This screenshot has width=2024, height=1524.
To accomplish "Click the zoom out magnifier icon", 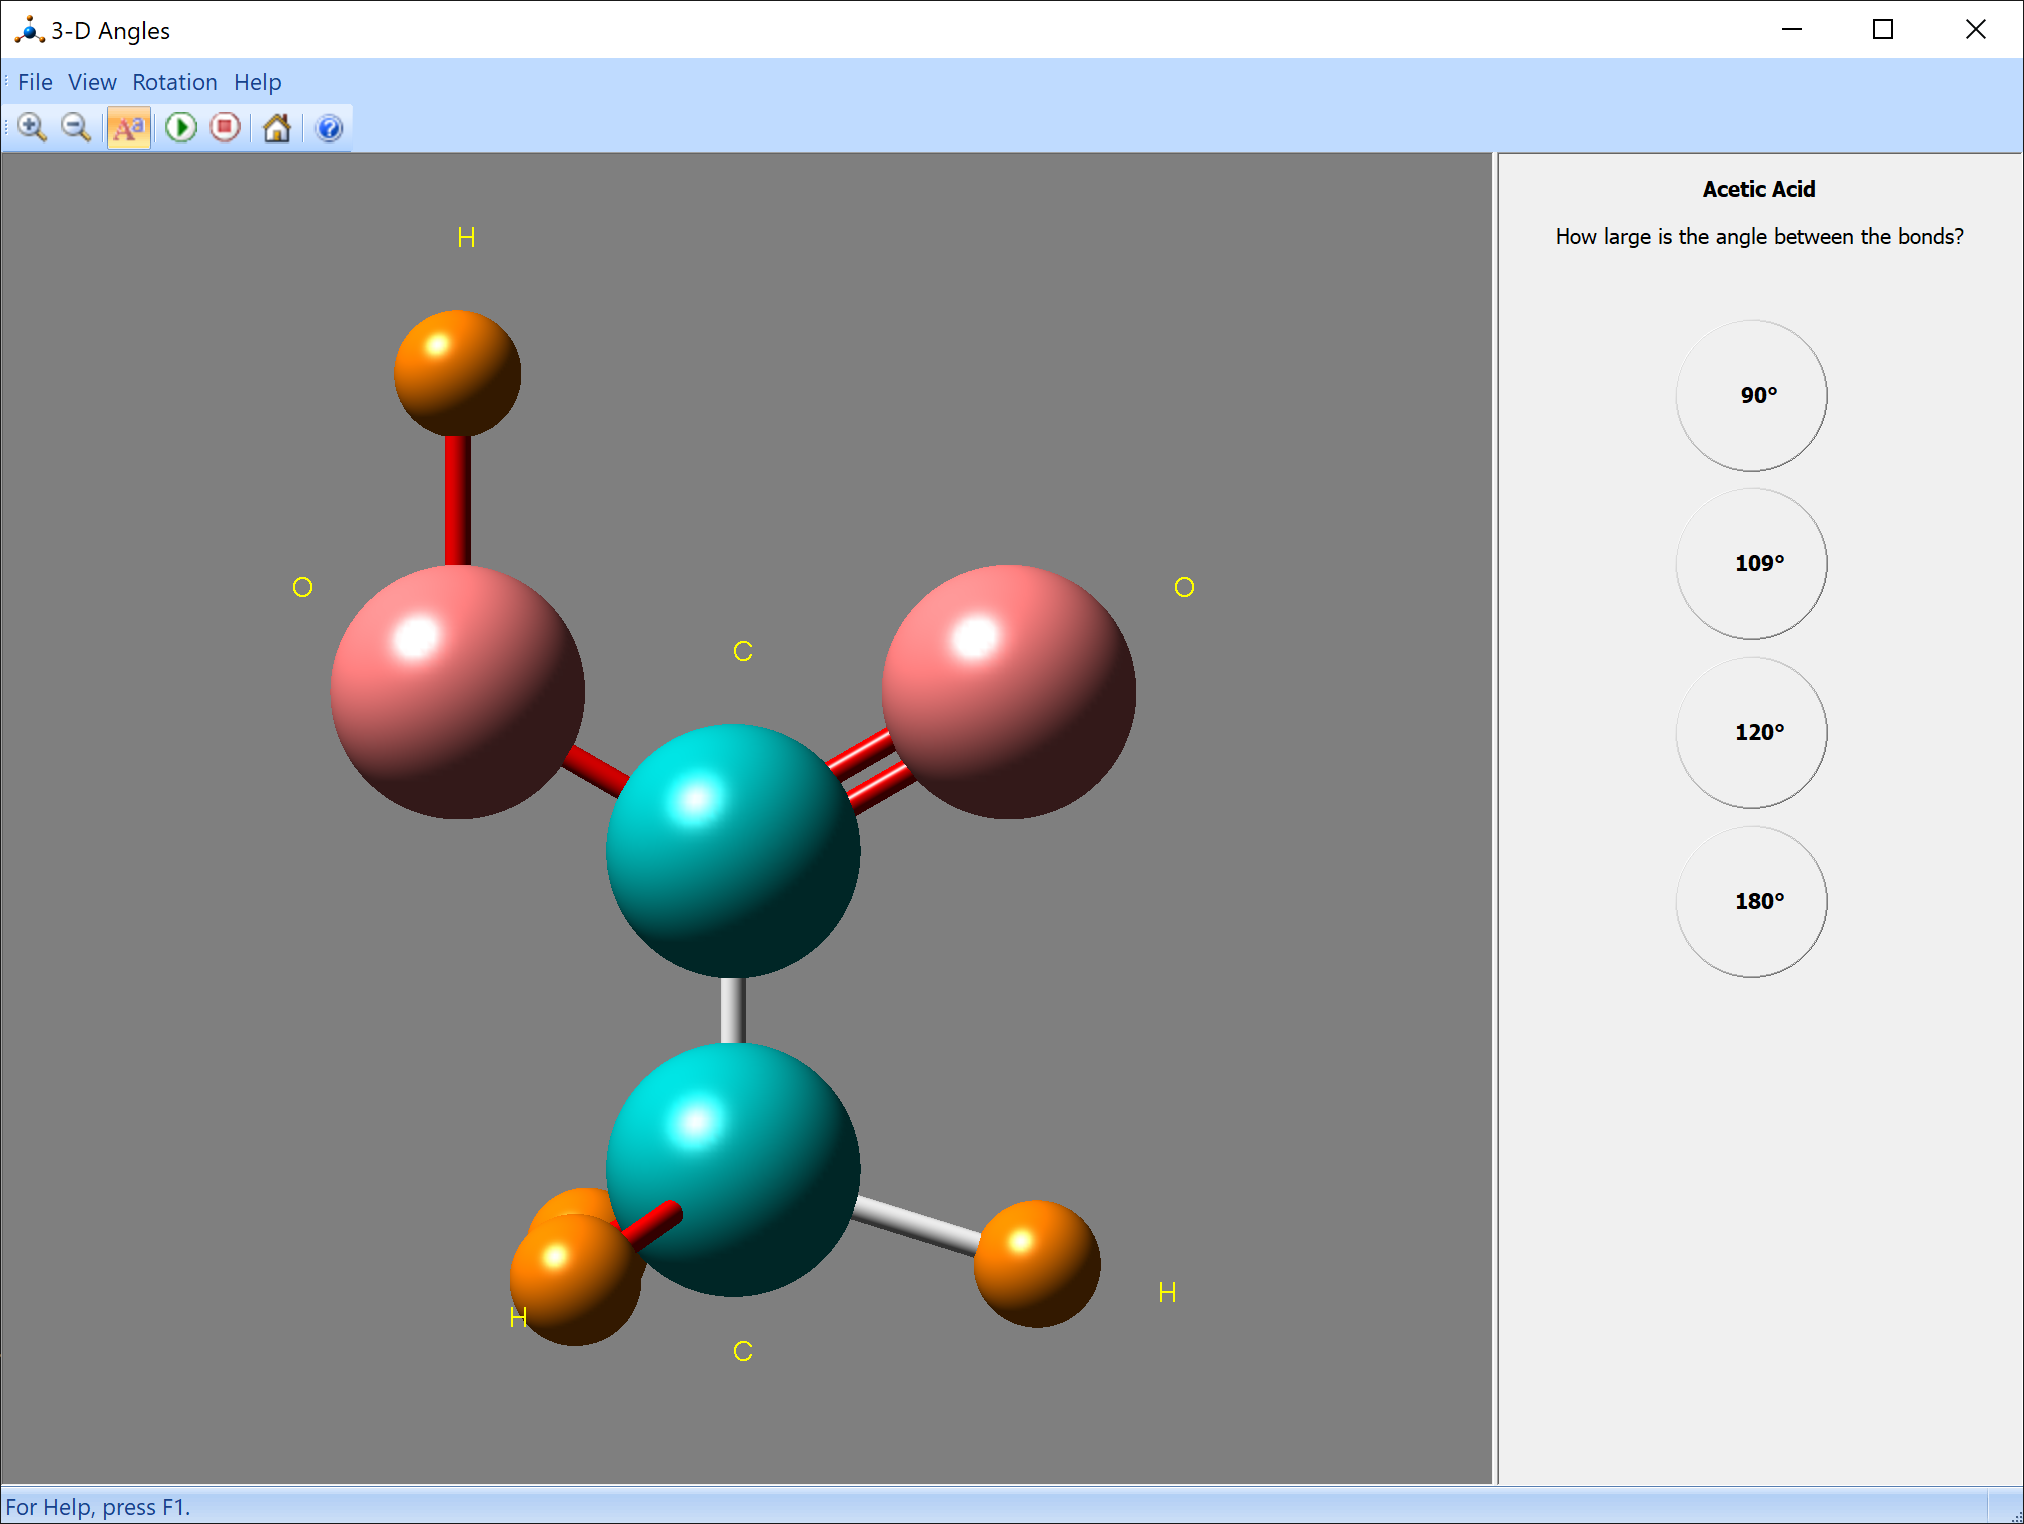I will (76, 128).
